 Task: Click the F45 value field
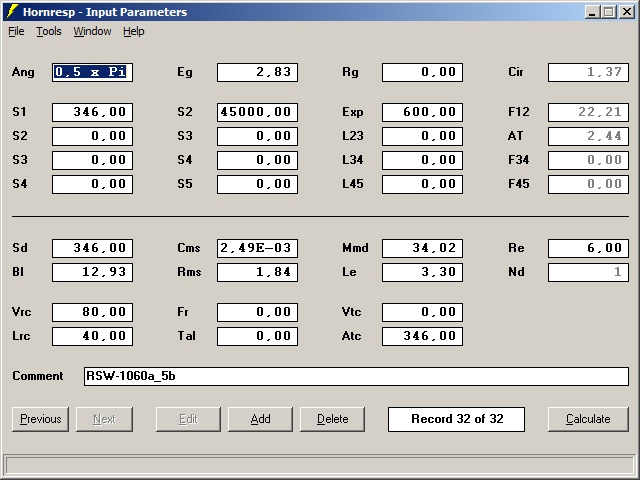(588, 184)
